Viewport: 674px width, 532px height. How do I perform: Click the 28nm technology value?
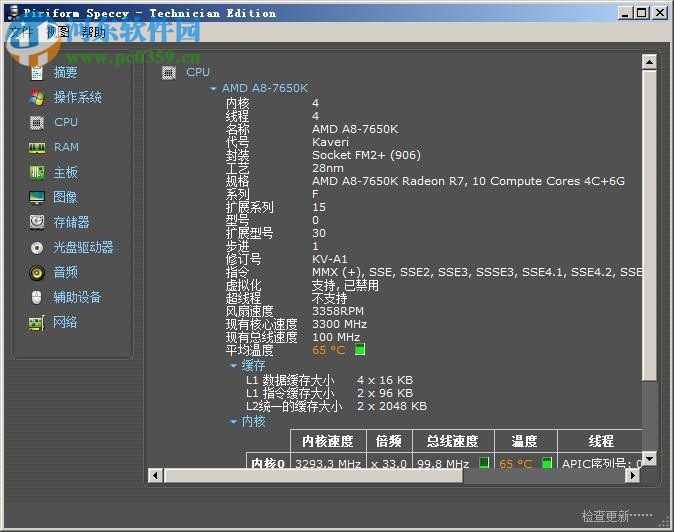click(328, 168)
